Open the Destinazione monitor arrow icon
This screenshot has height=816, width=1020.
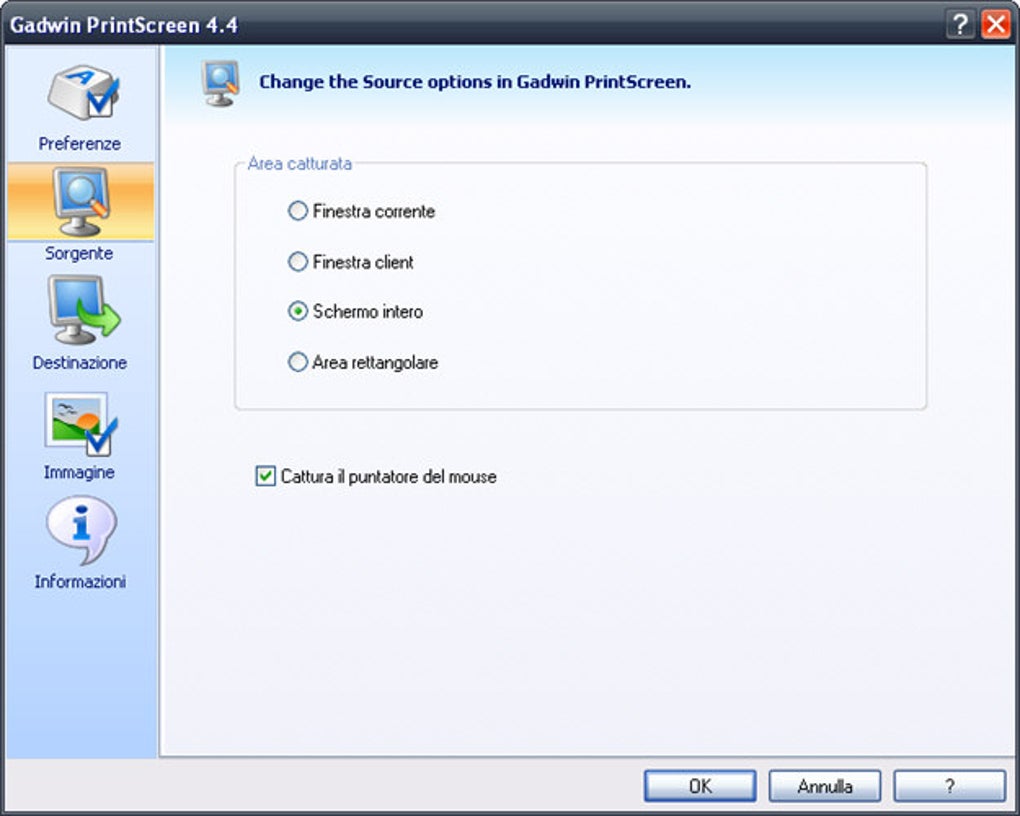(83, 309)
